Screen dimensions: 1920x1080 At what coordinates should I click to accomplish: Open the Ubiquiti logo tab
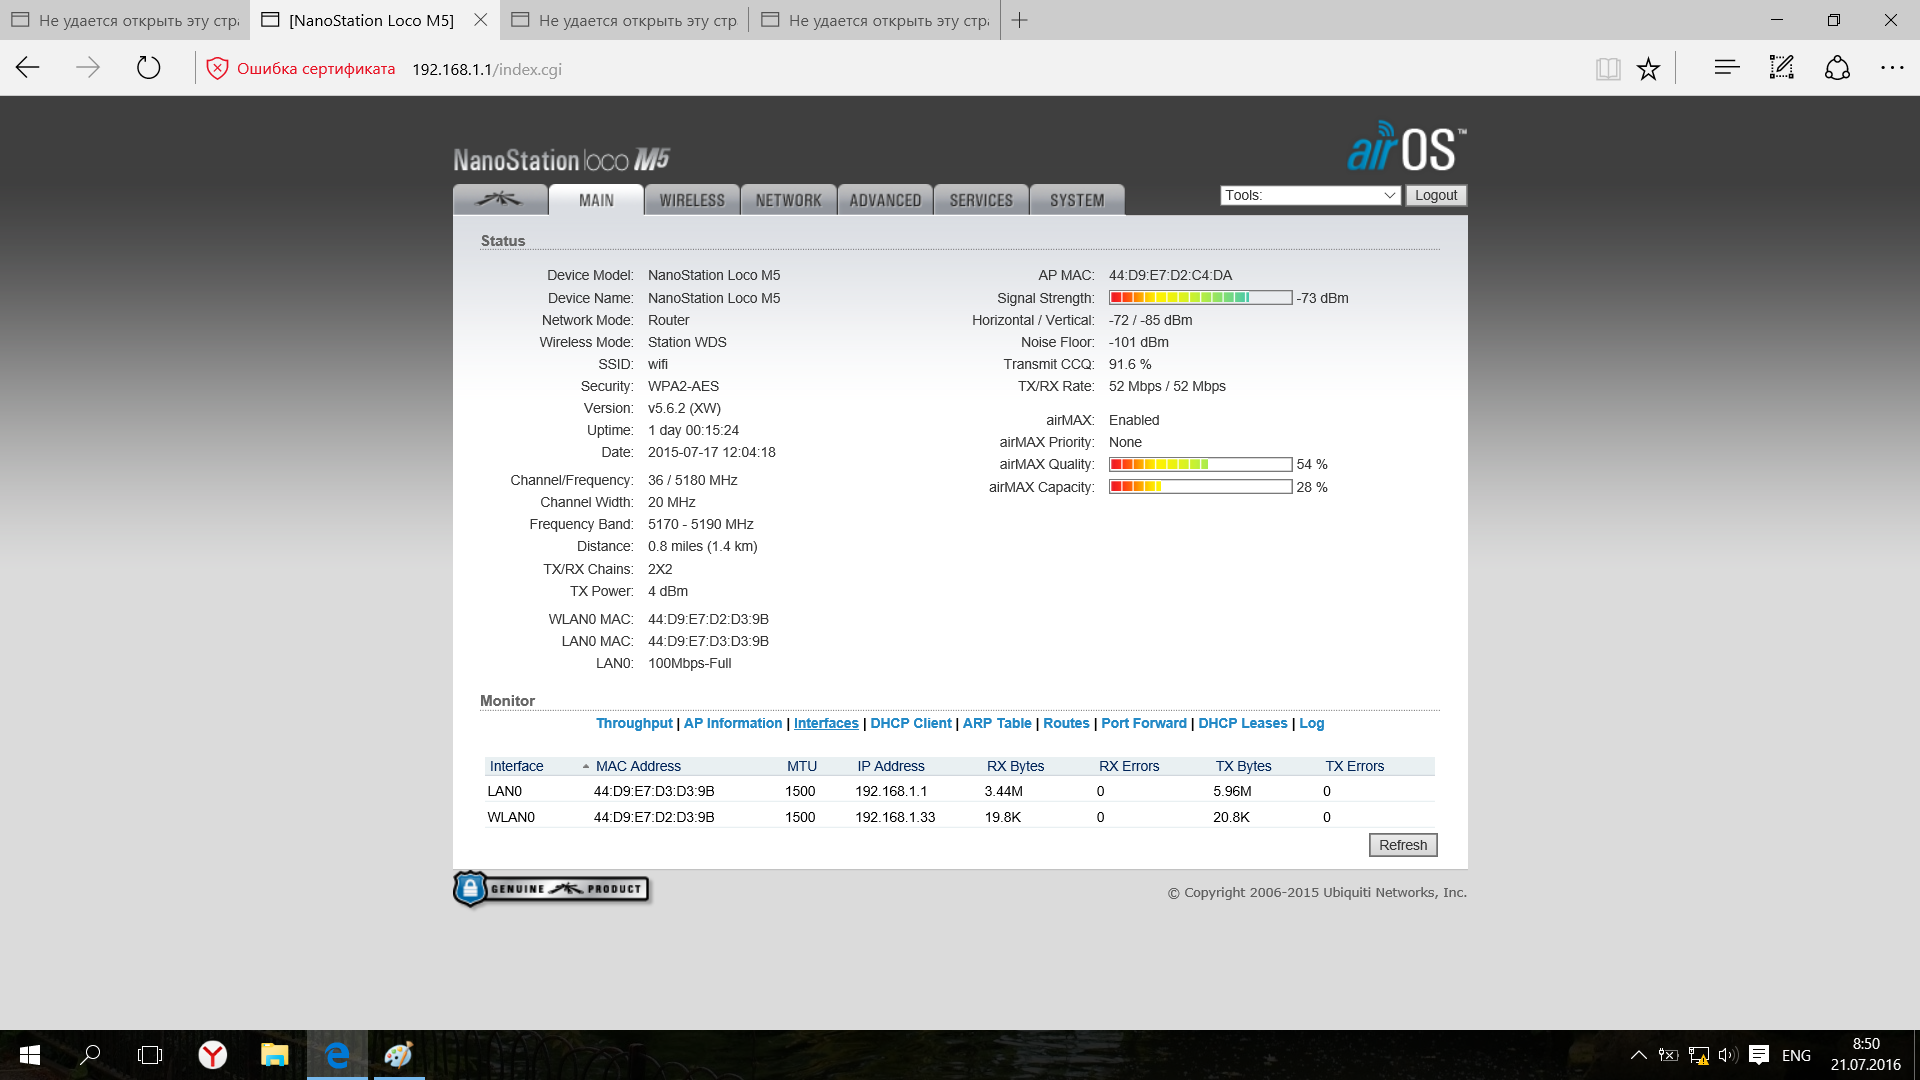point(499,199)
